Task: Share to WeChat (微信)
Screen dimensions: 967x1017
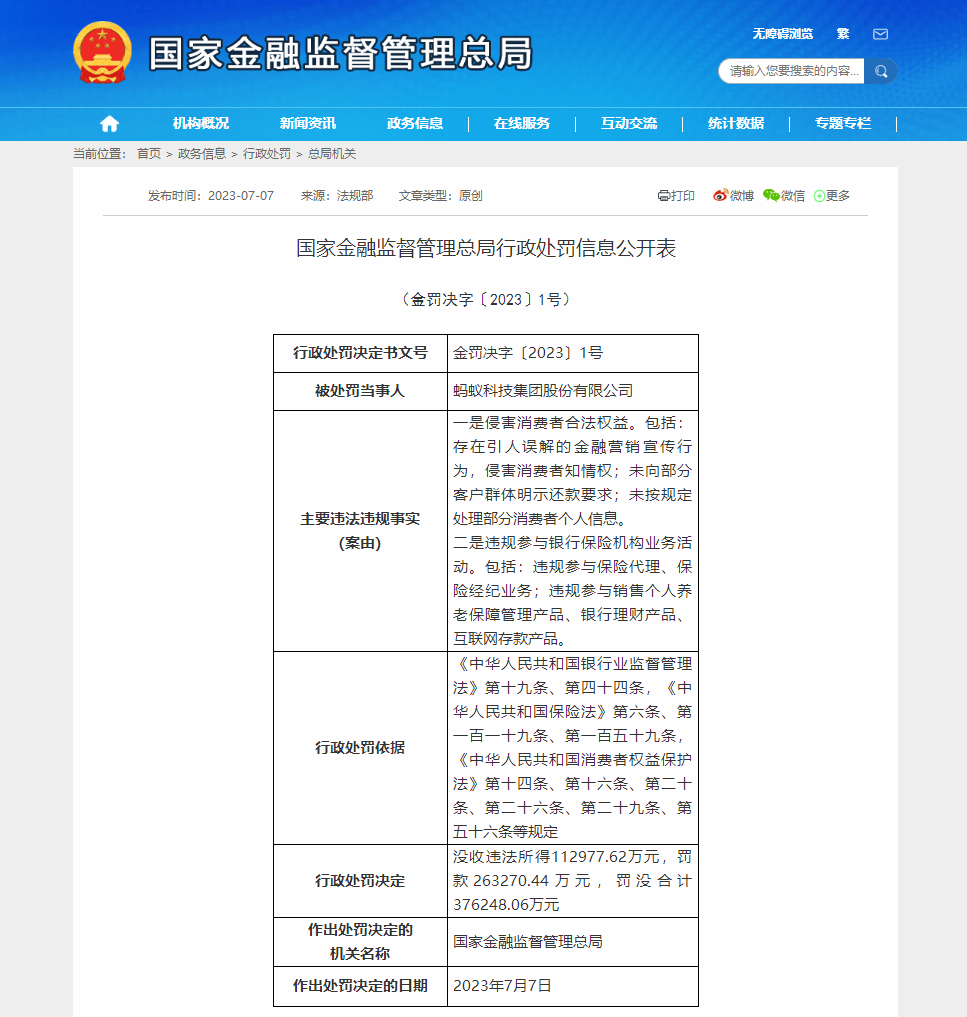Action: [783, 195]
